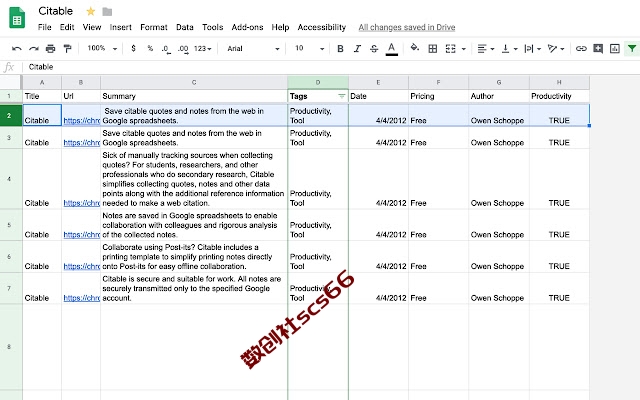Select TRUE cell in row 6

559,257
